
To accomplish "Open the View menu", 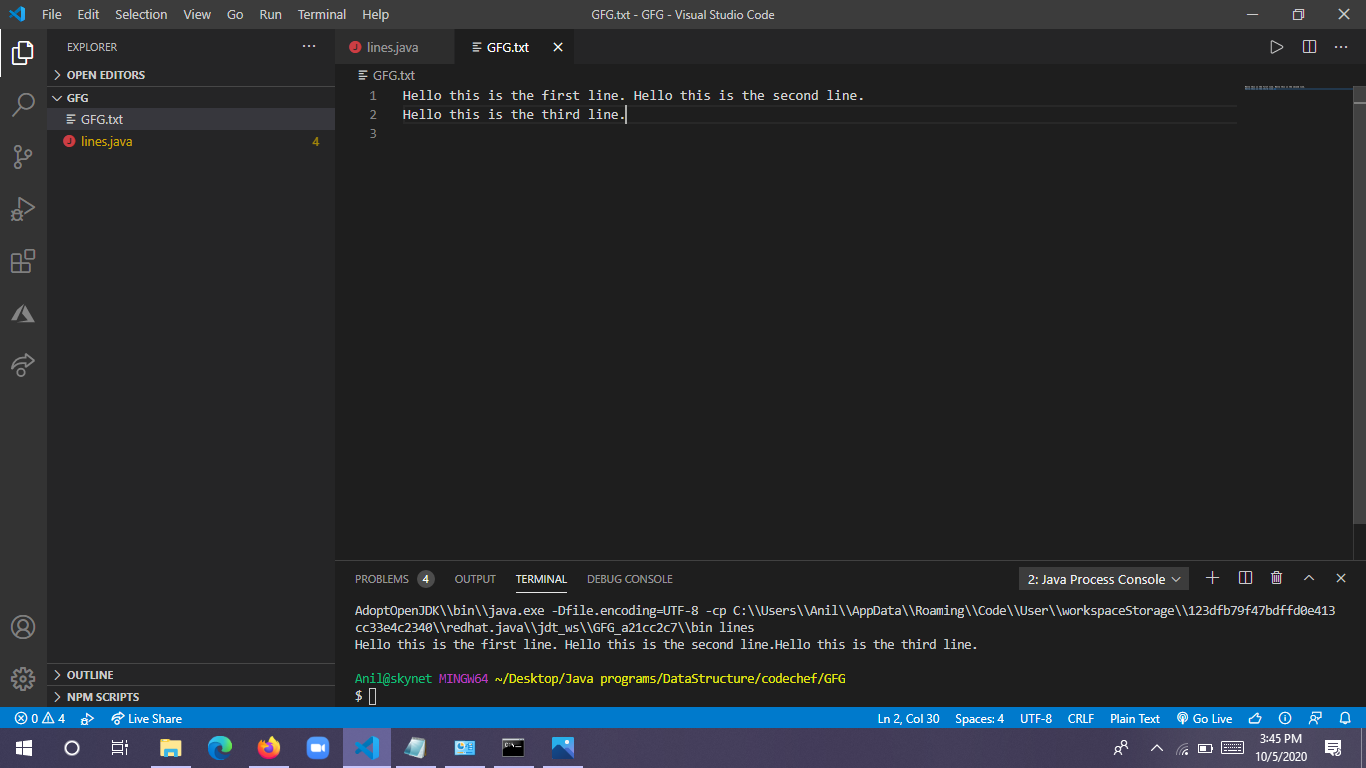I will 197,14.
